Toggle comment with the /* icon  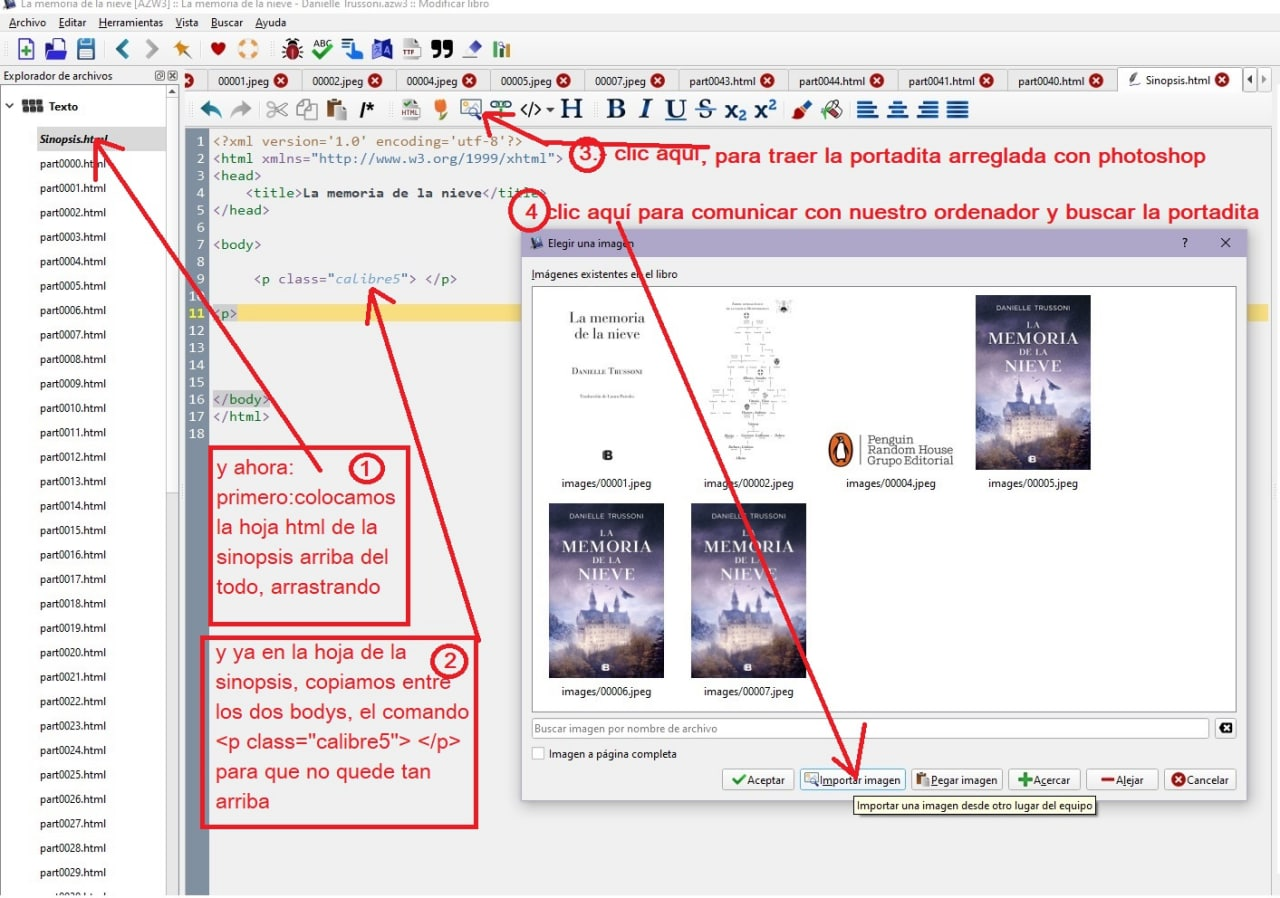[367, 110]
